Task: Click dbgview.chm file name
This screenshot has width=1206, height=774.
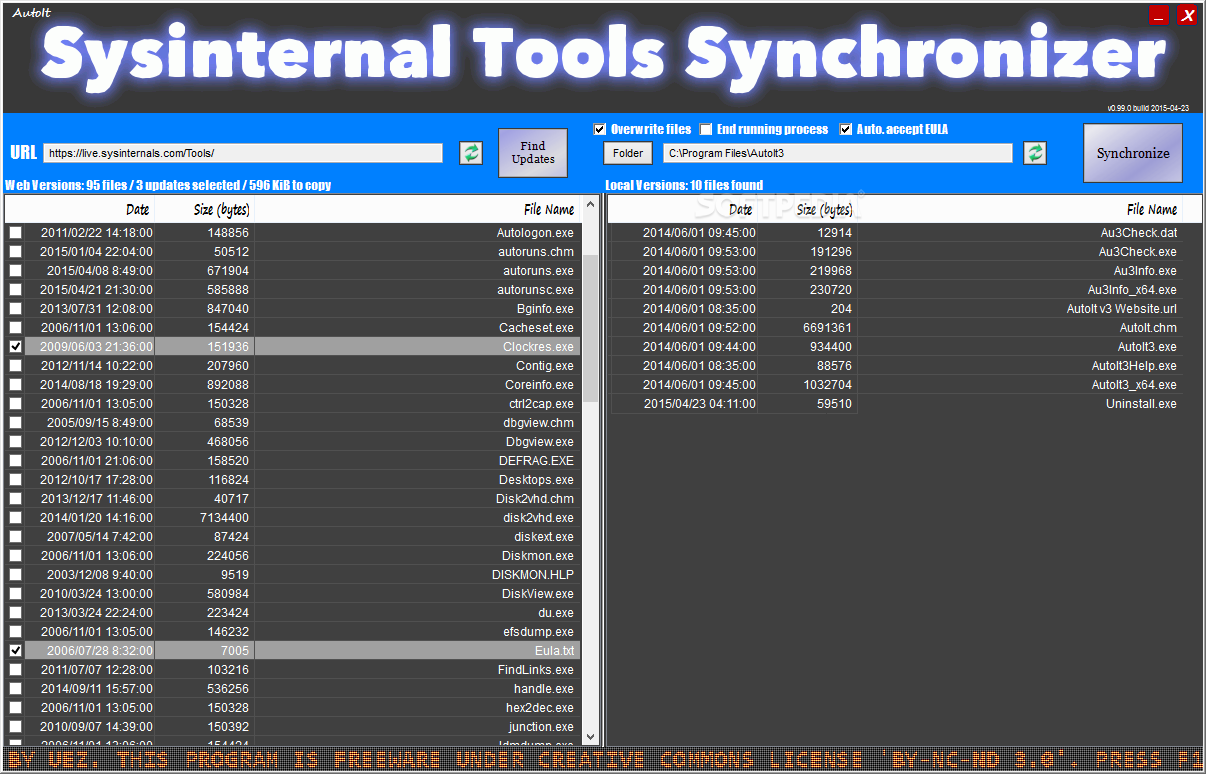Action: [x=538, y=422]
